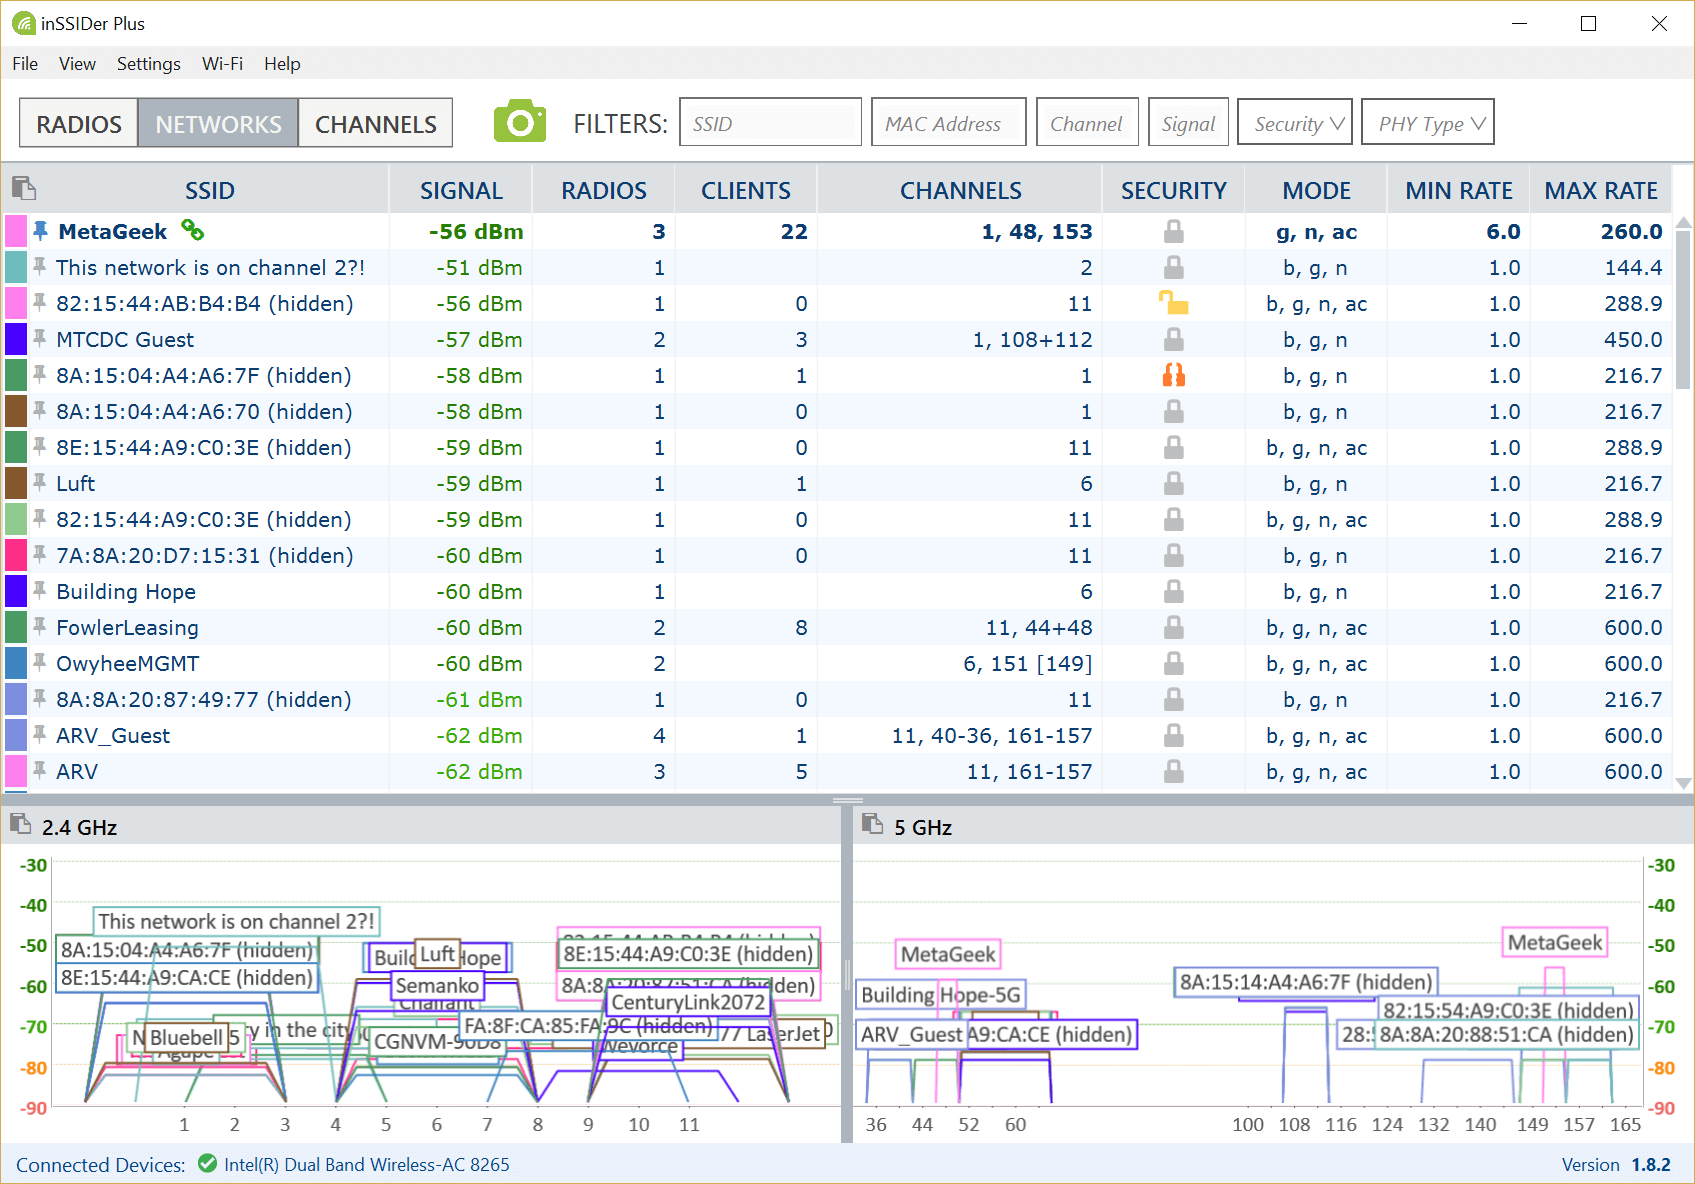Click the link icon next to MetaGeek
Screen dimensions: 1695x1184
pos(192,231)
